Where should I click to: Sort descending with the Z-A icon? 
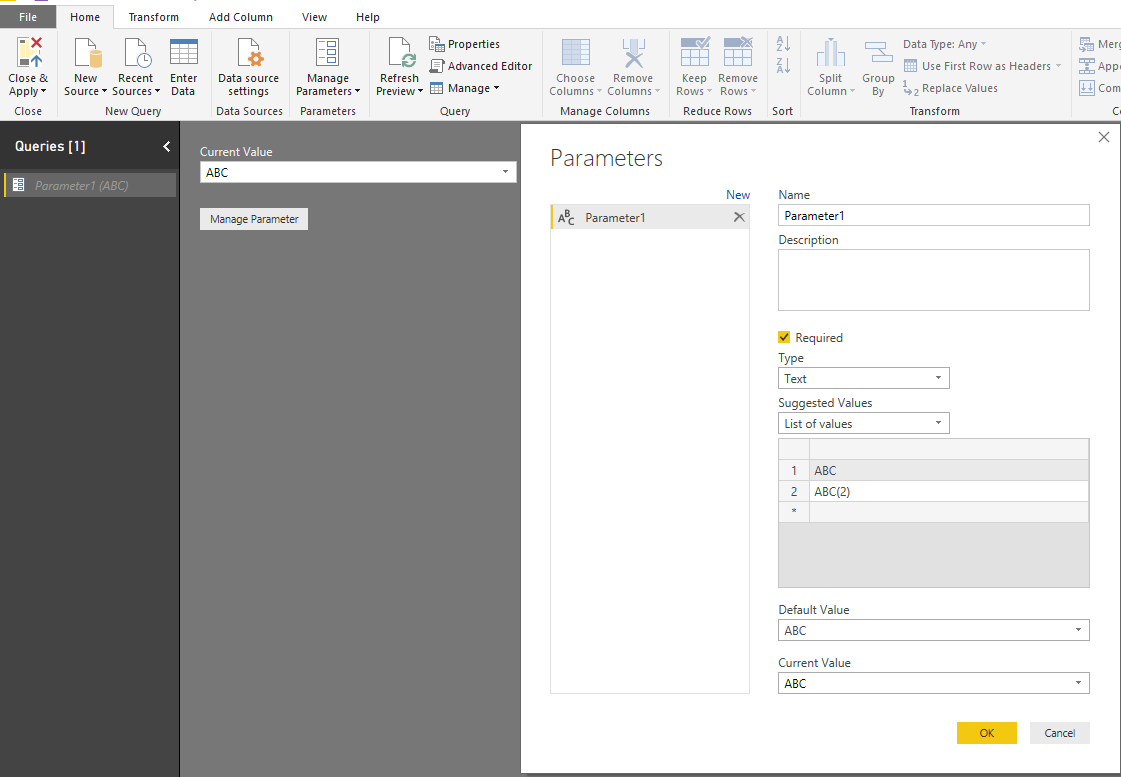[784, 66]
